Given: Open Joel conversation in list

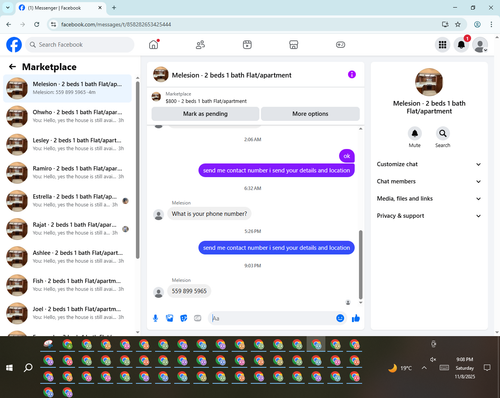Looking at the screenshot, I should click(x=67, y=313).
